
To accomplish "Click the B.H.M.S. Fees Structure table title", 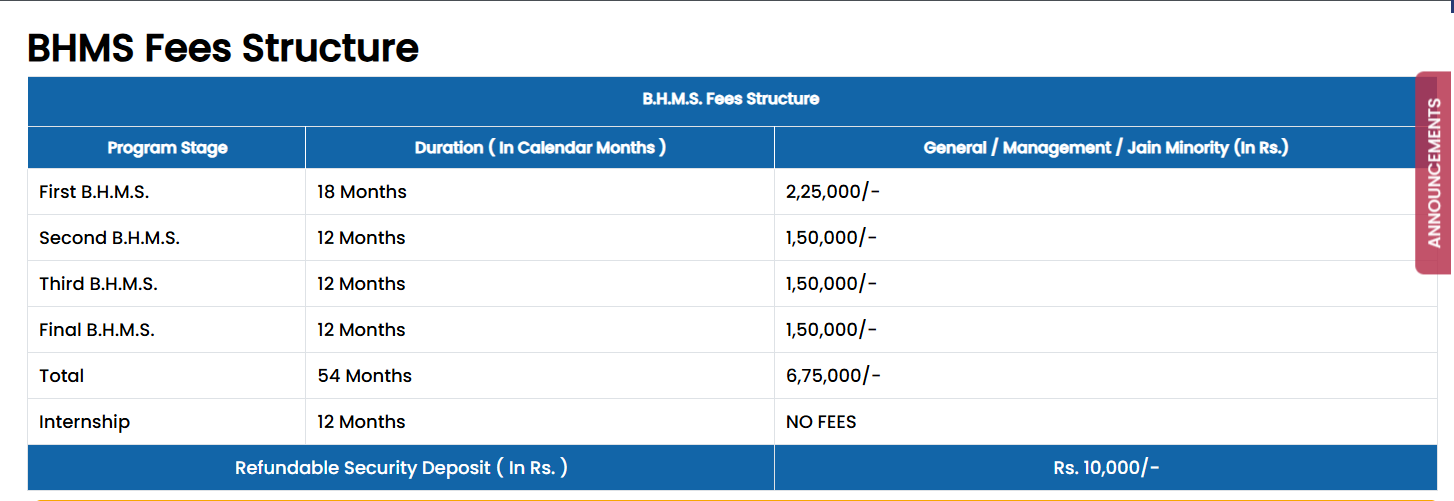I will [730, 99].
